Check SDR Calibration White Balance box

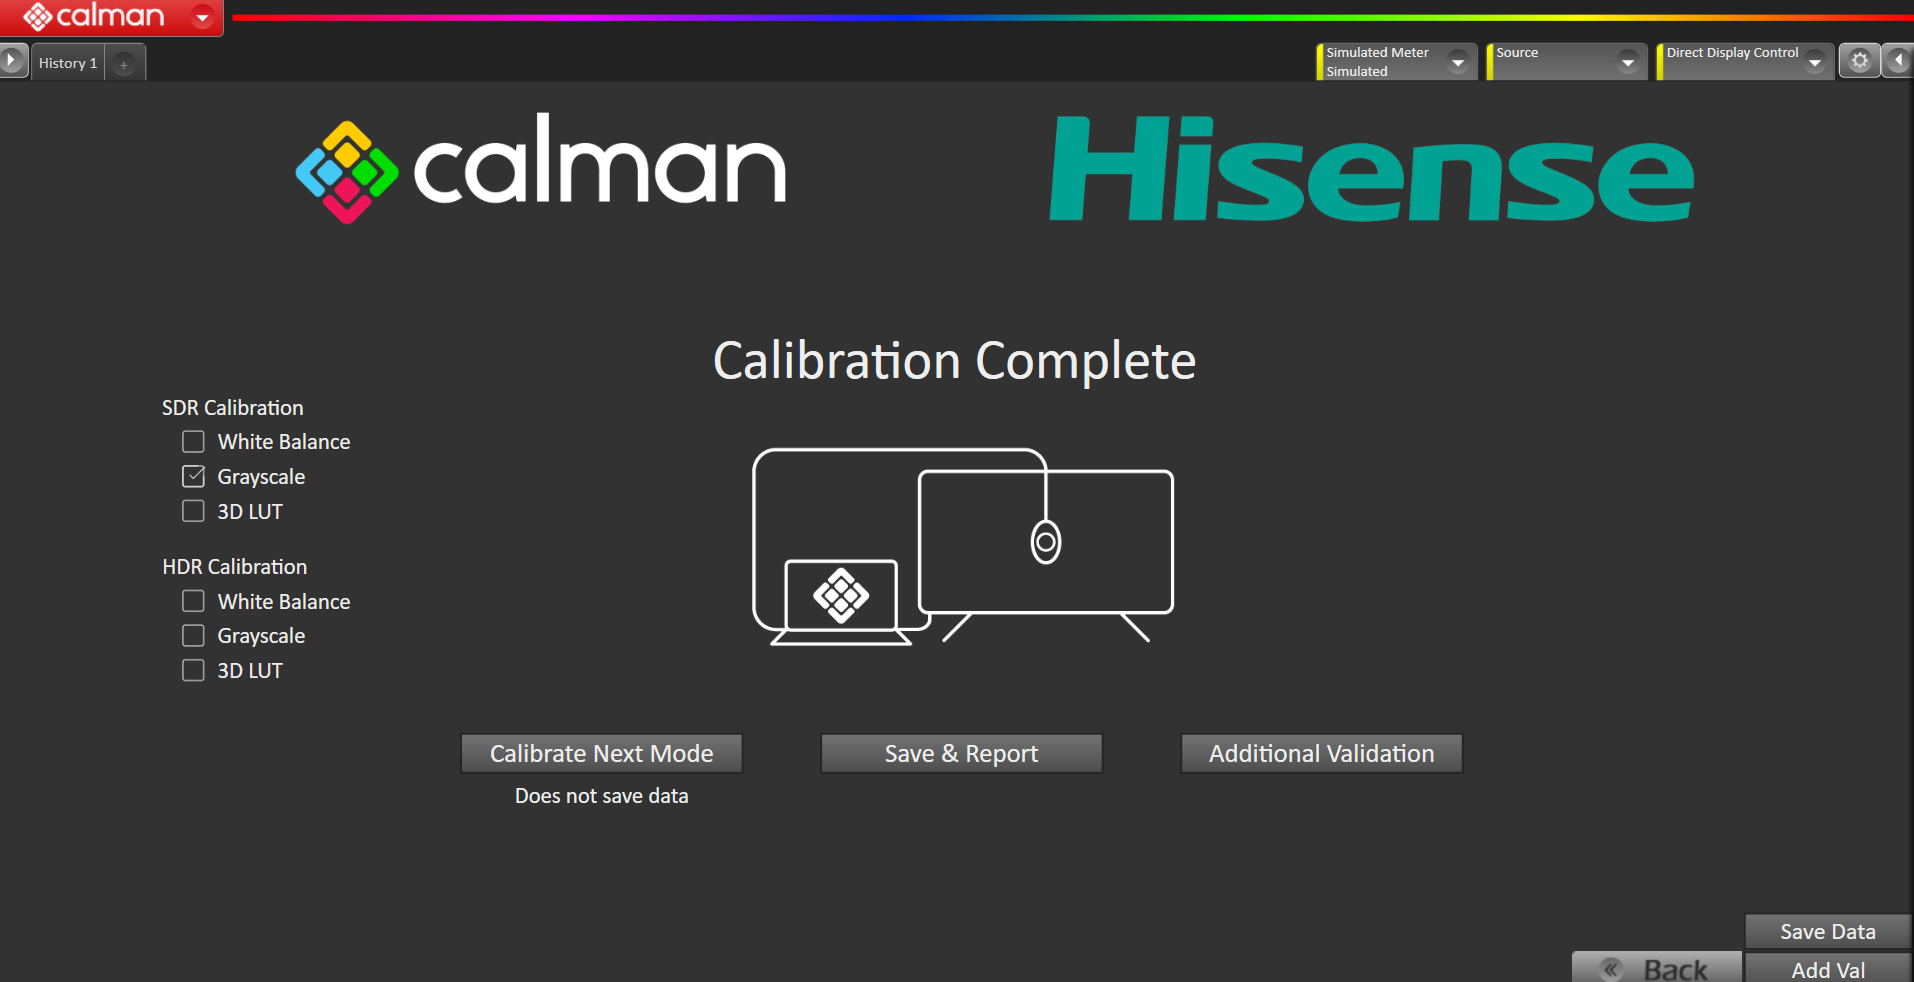pos(193,442)
